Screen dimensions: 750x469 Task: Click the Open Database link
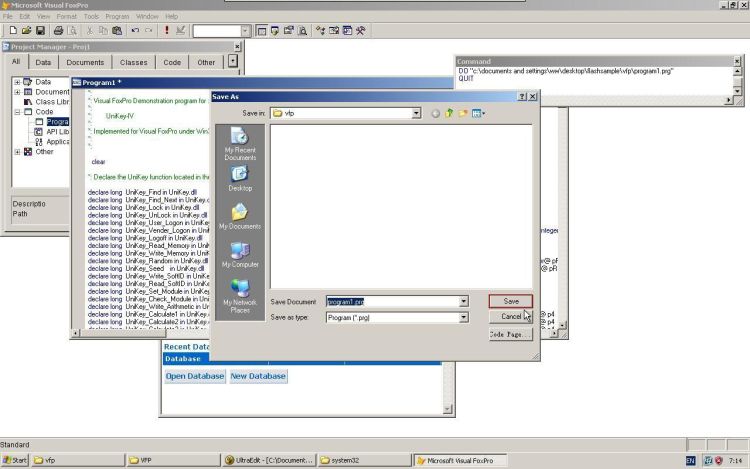click(195, 376)
